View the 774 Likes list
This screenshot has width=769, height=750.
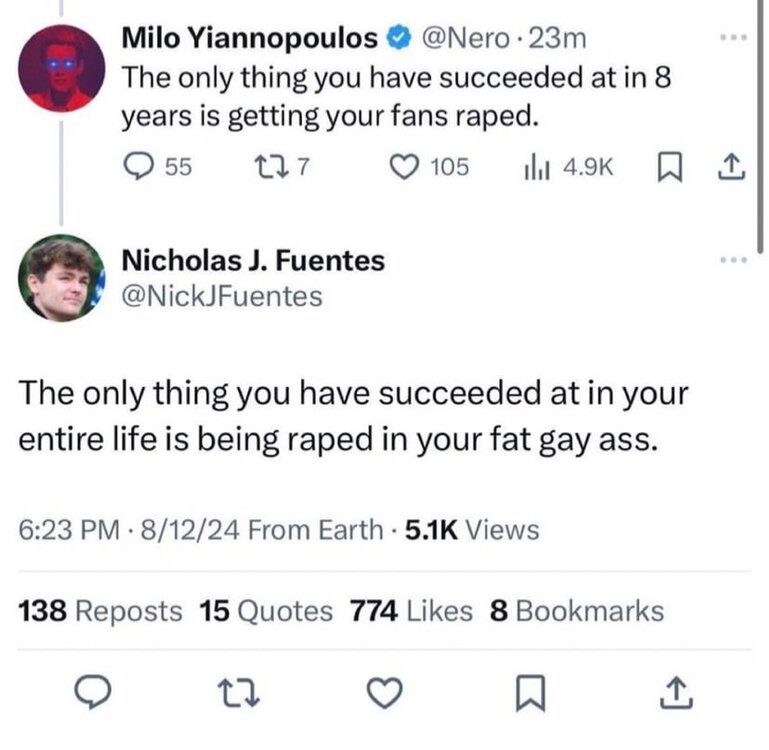pos(411,611)
